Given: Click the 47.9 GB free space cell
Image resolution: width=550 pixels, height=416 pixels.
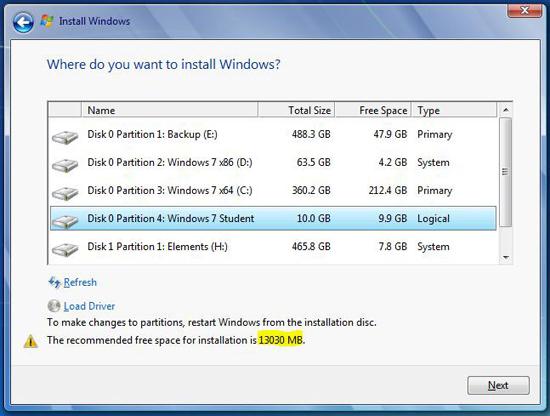Looking at the screenshot, I should pos(390,134).
